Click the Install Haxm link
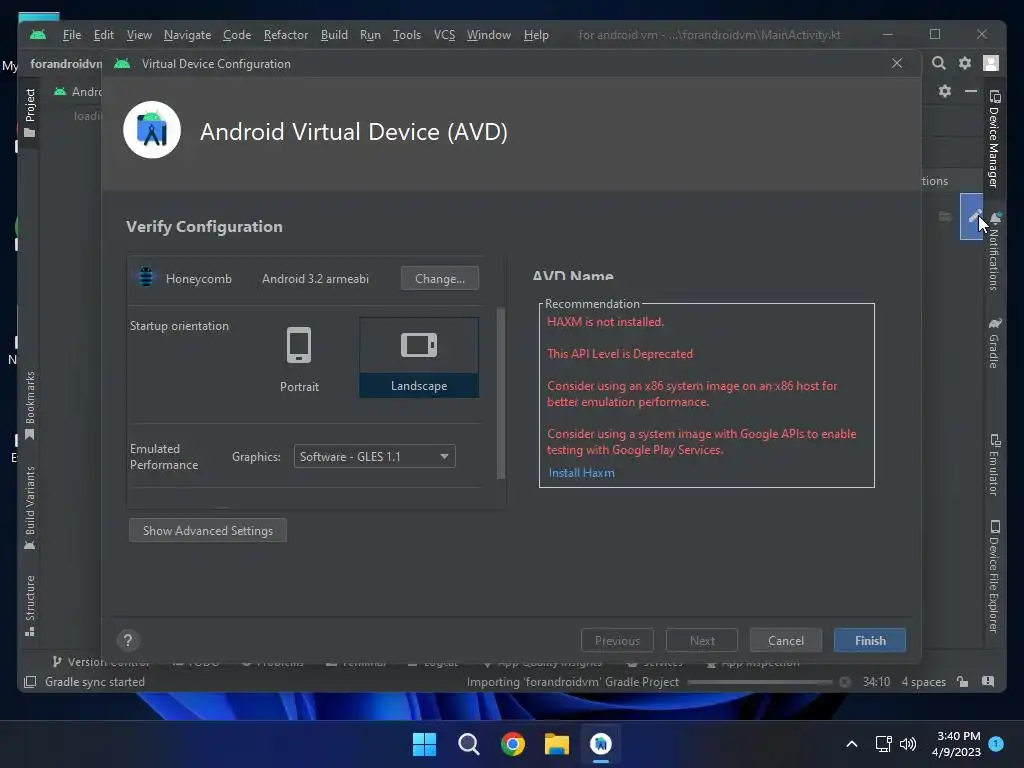The width and height of the screenshot is (1024, 768). (581, 472)
